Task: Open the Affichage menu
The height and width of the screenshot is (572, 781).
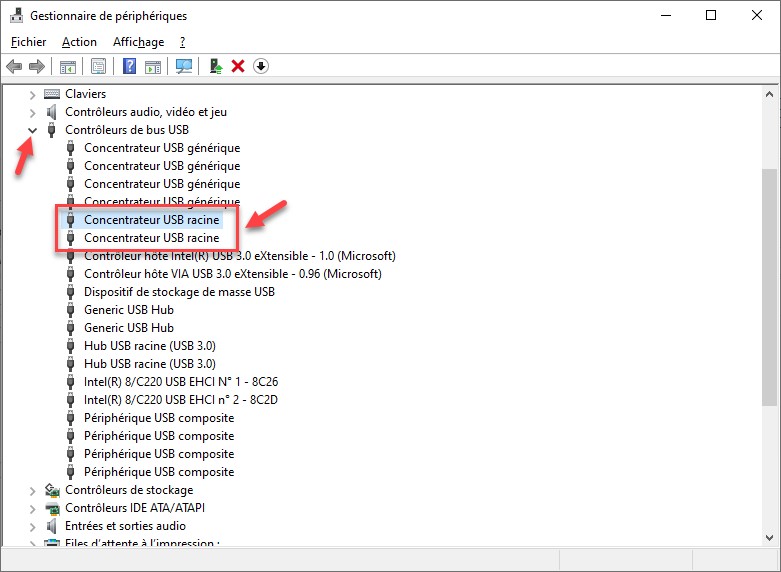Action: click(138, 42)
